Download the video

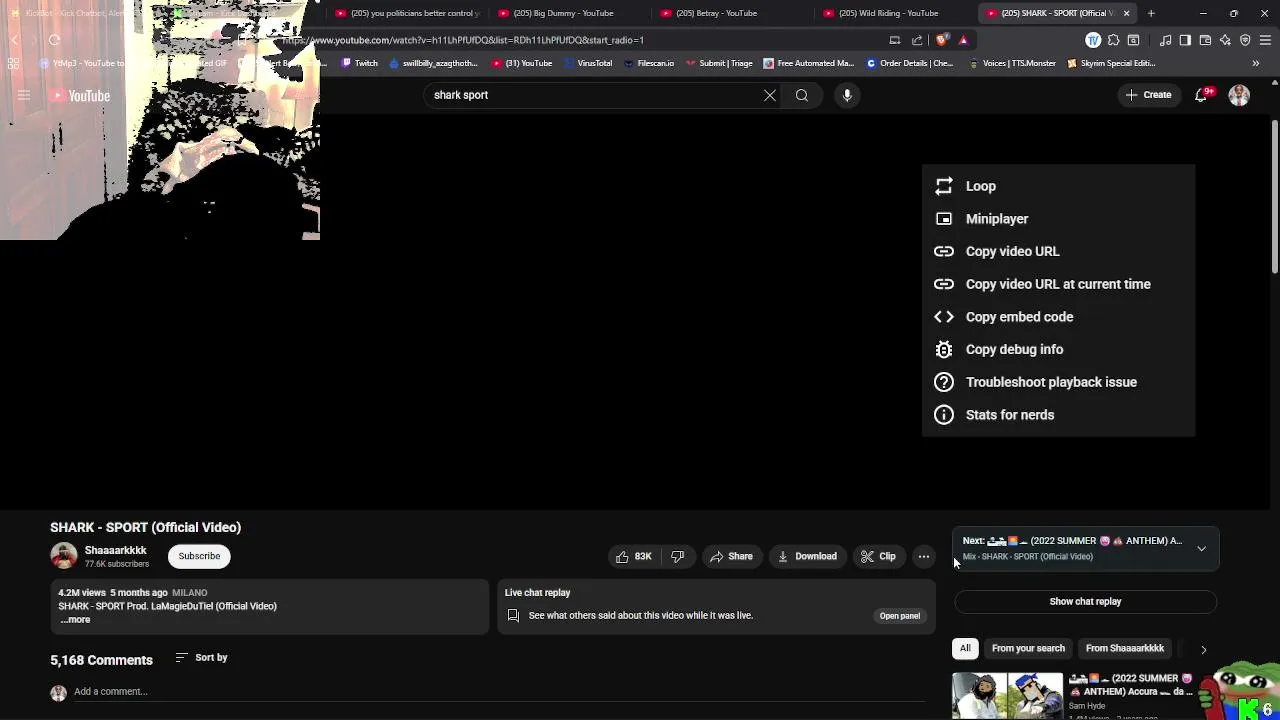click(x=807, y=556)
